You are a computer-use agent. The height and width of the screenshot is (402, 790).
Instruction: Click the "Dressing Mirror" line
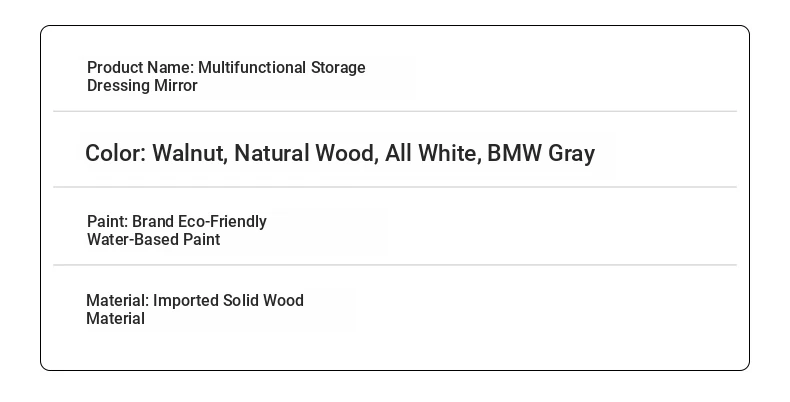tap(142, 86)
